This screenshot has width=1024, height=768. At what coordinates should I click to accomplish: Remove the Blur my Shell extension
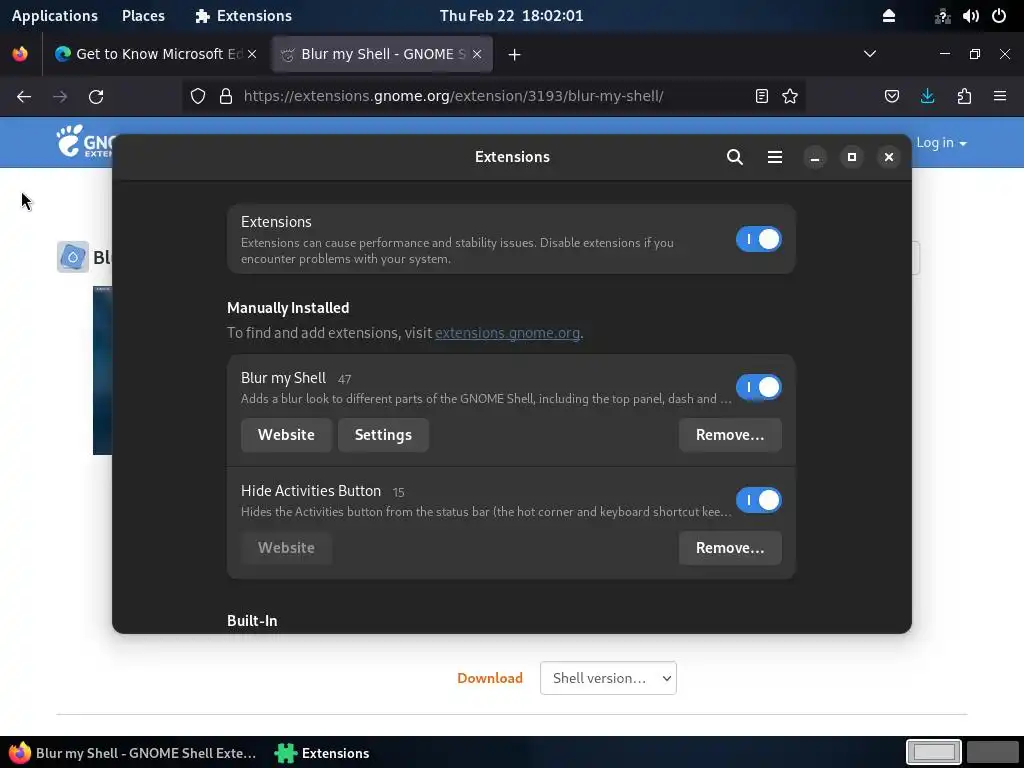point(730,435)
